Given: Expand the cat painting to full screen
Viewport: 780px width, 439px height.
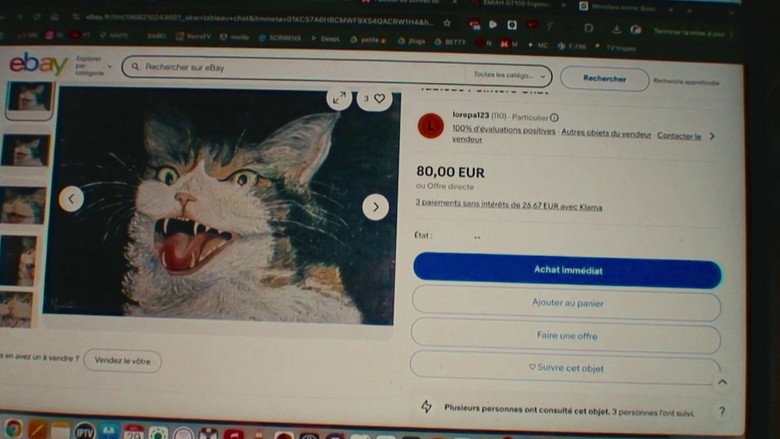Looking at the screenshot, I should tap(339, 98).
